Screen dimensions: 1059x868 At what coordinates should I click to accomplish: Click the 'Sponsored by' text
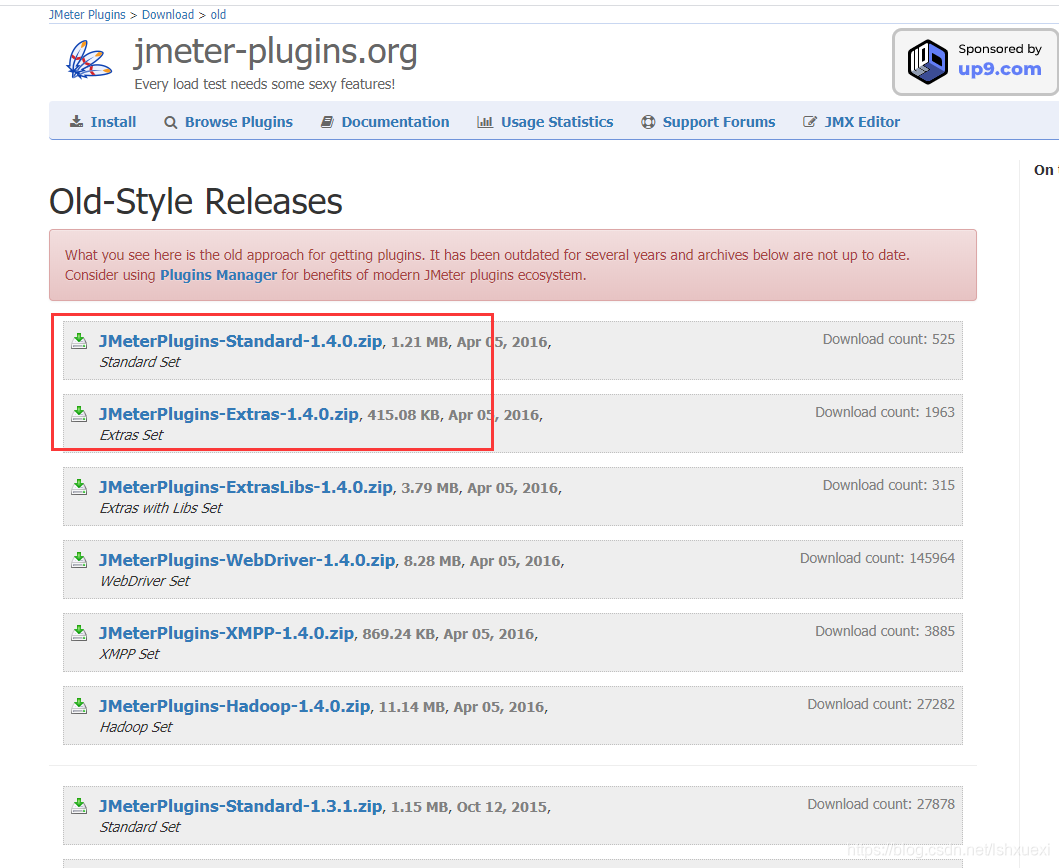pos(1000,49)
